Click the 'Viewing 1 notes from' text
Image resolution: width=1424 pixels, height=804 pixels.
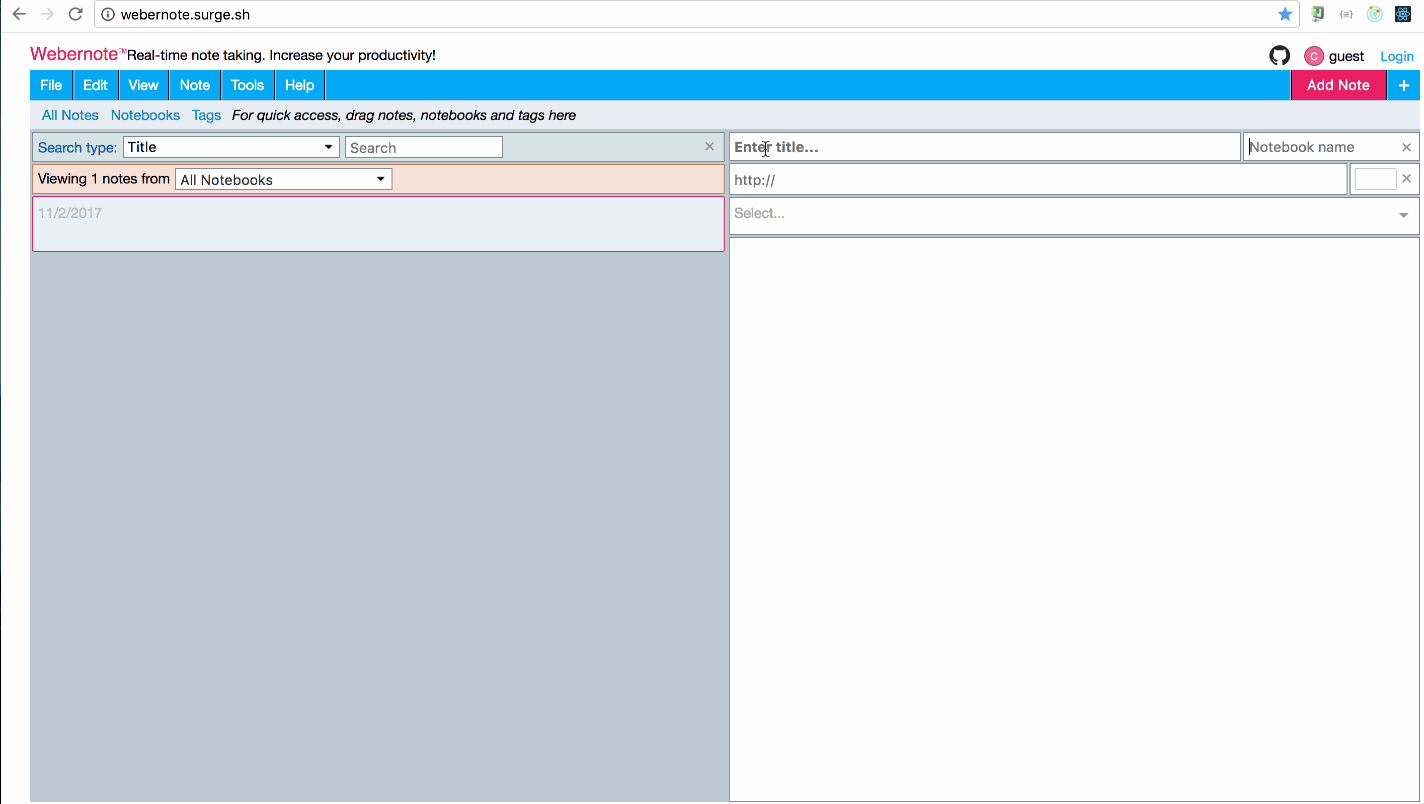point(104,179)
